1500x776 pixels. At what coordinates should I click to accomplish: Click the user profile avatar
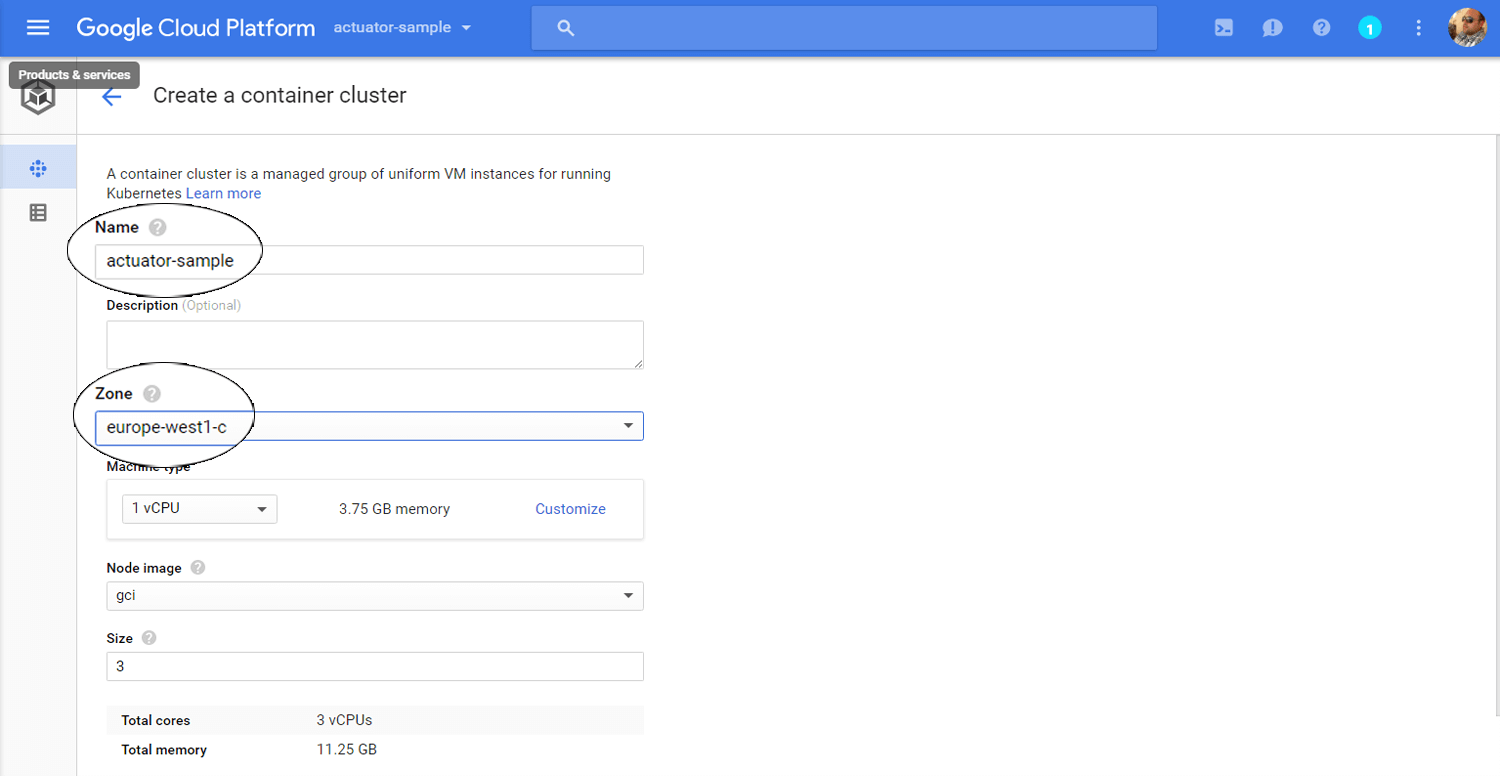1466,27
